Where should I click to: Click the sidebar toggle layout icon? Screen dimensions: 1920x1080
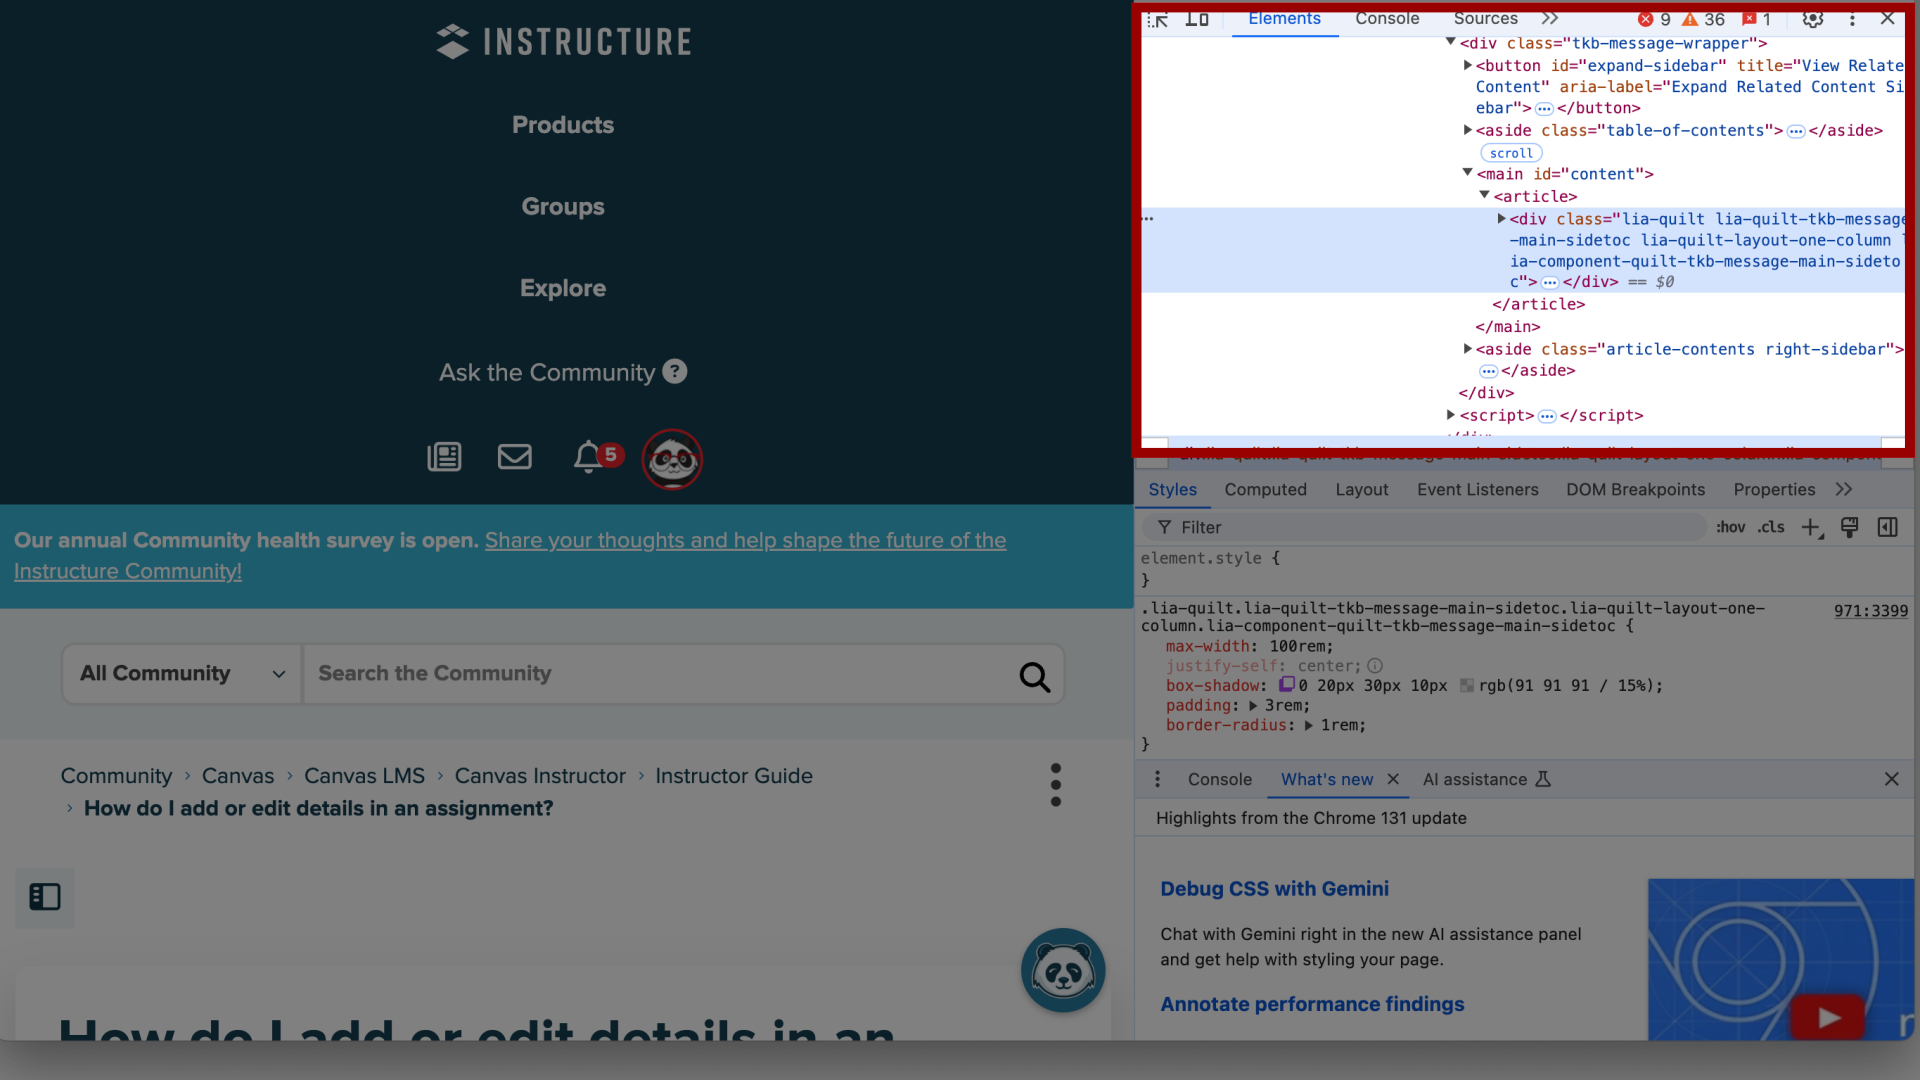tap(45, 897)
